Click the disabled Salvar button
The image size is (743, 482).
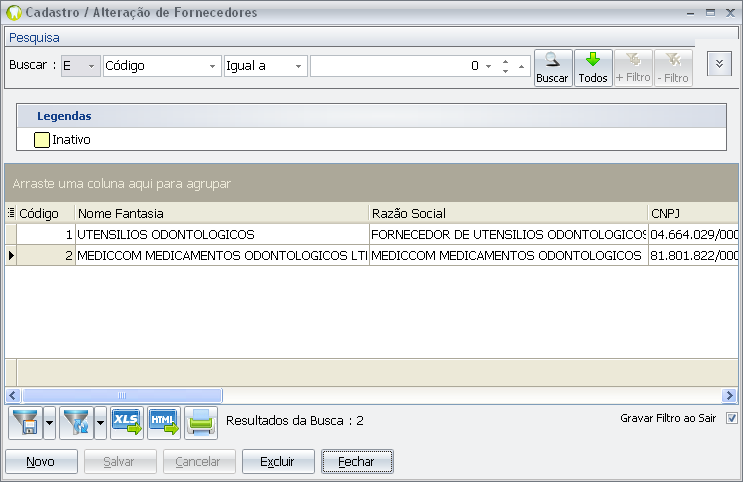pos(120,461)
